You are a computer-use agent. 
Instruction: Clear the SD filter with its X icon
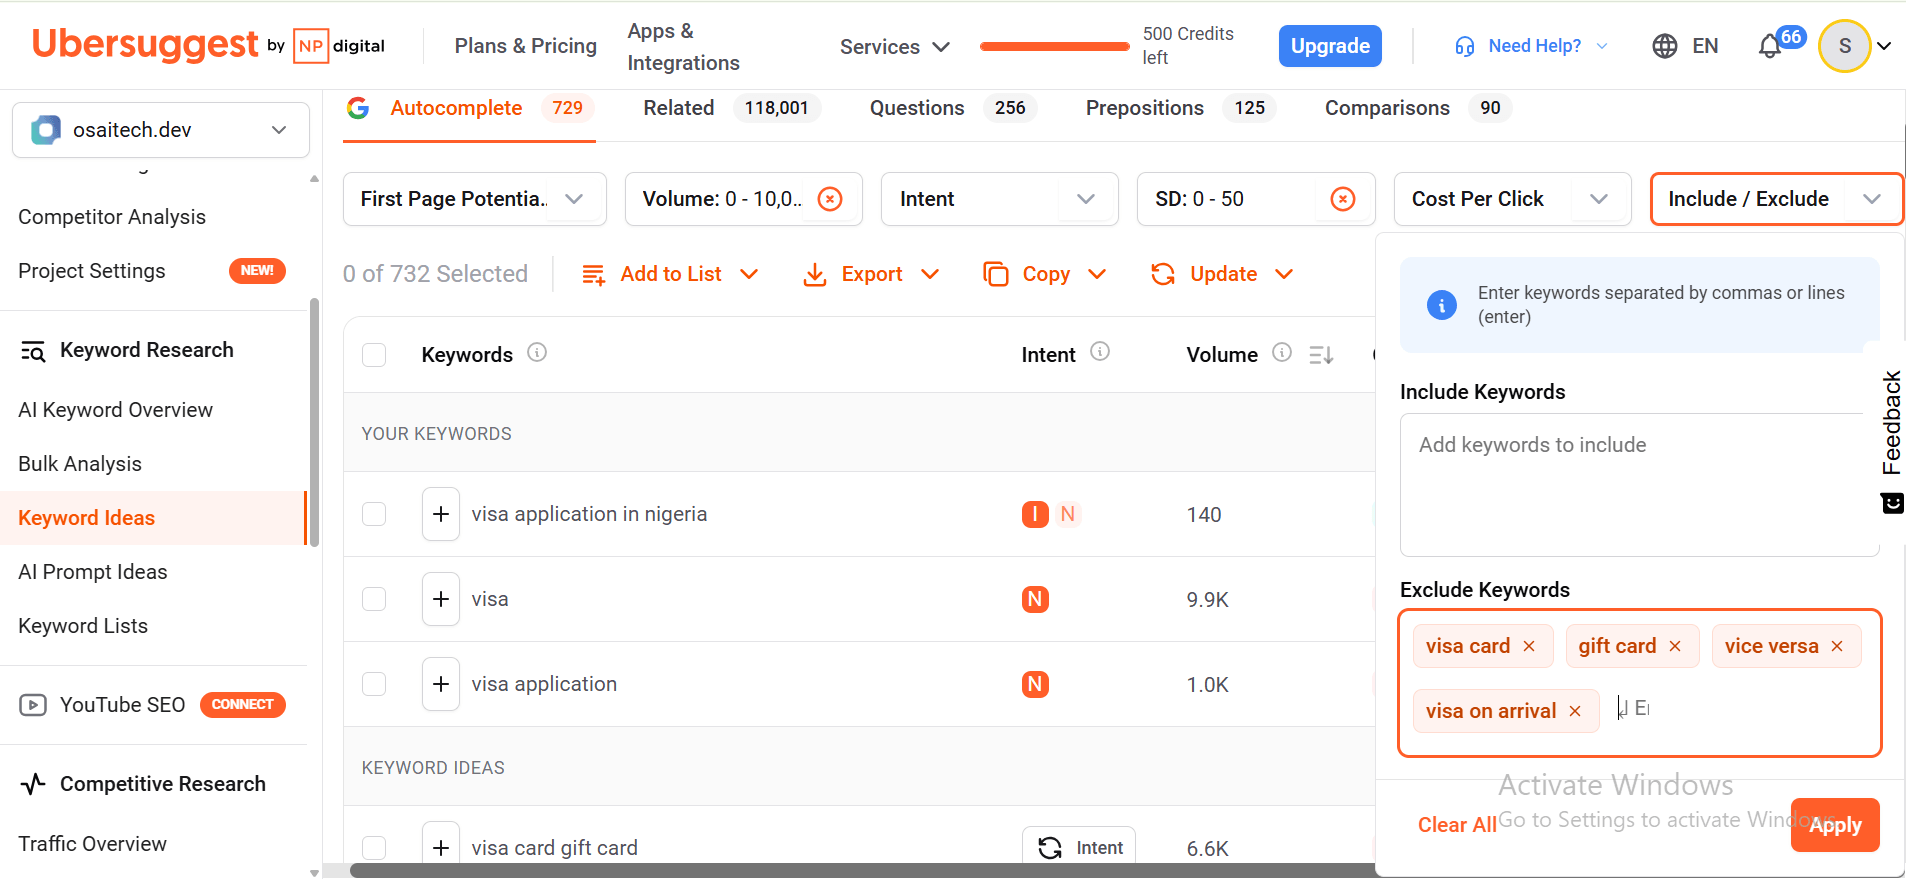click(x=1343, y=199)
